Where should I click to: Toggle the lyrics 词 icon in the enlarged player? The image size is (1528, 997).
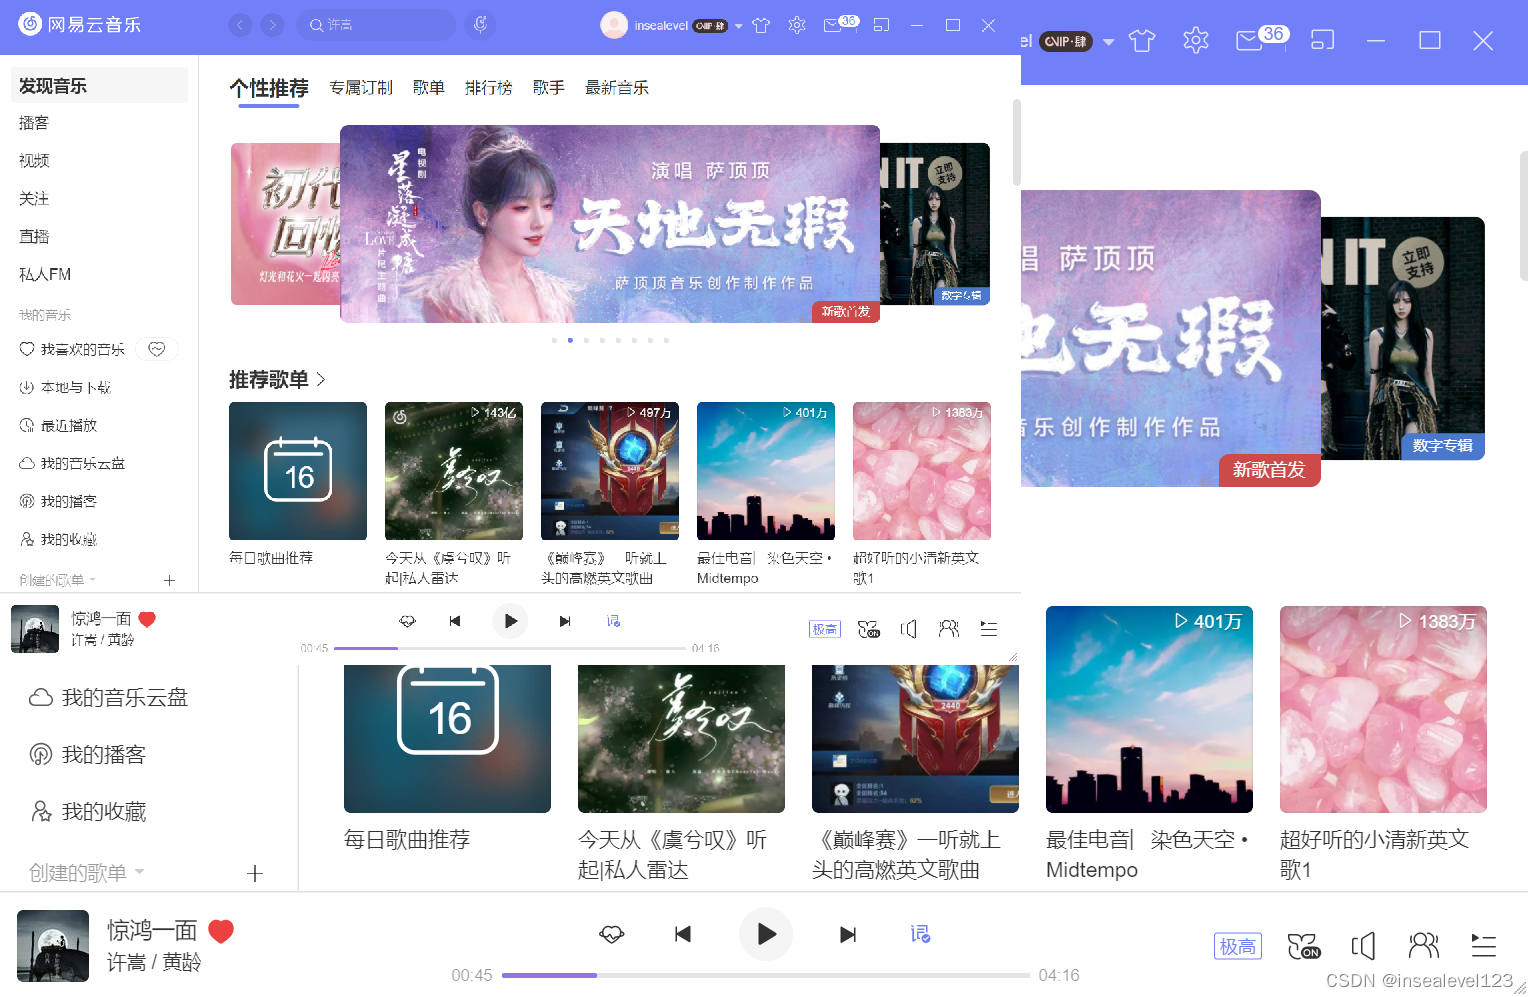921,934
